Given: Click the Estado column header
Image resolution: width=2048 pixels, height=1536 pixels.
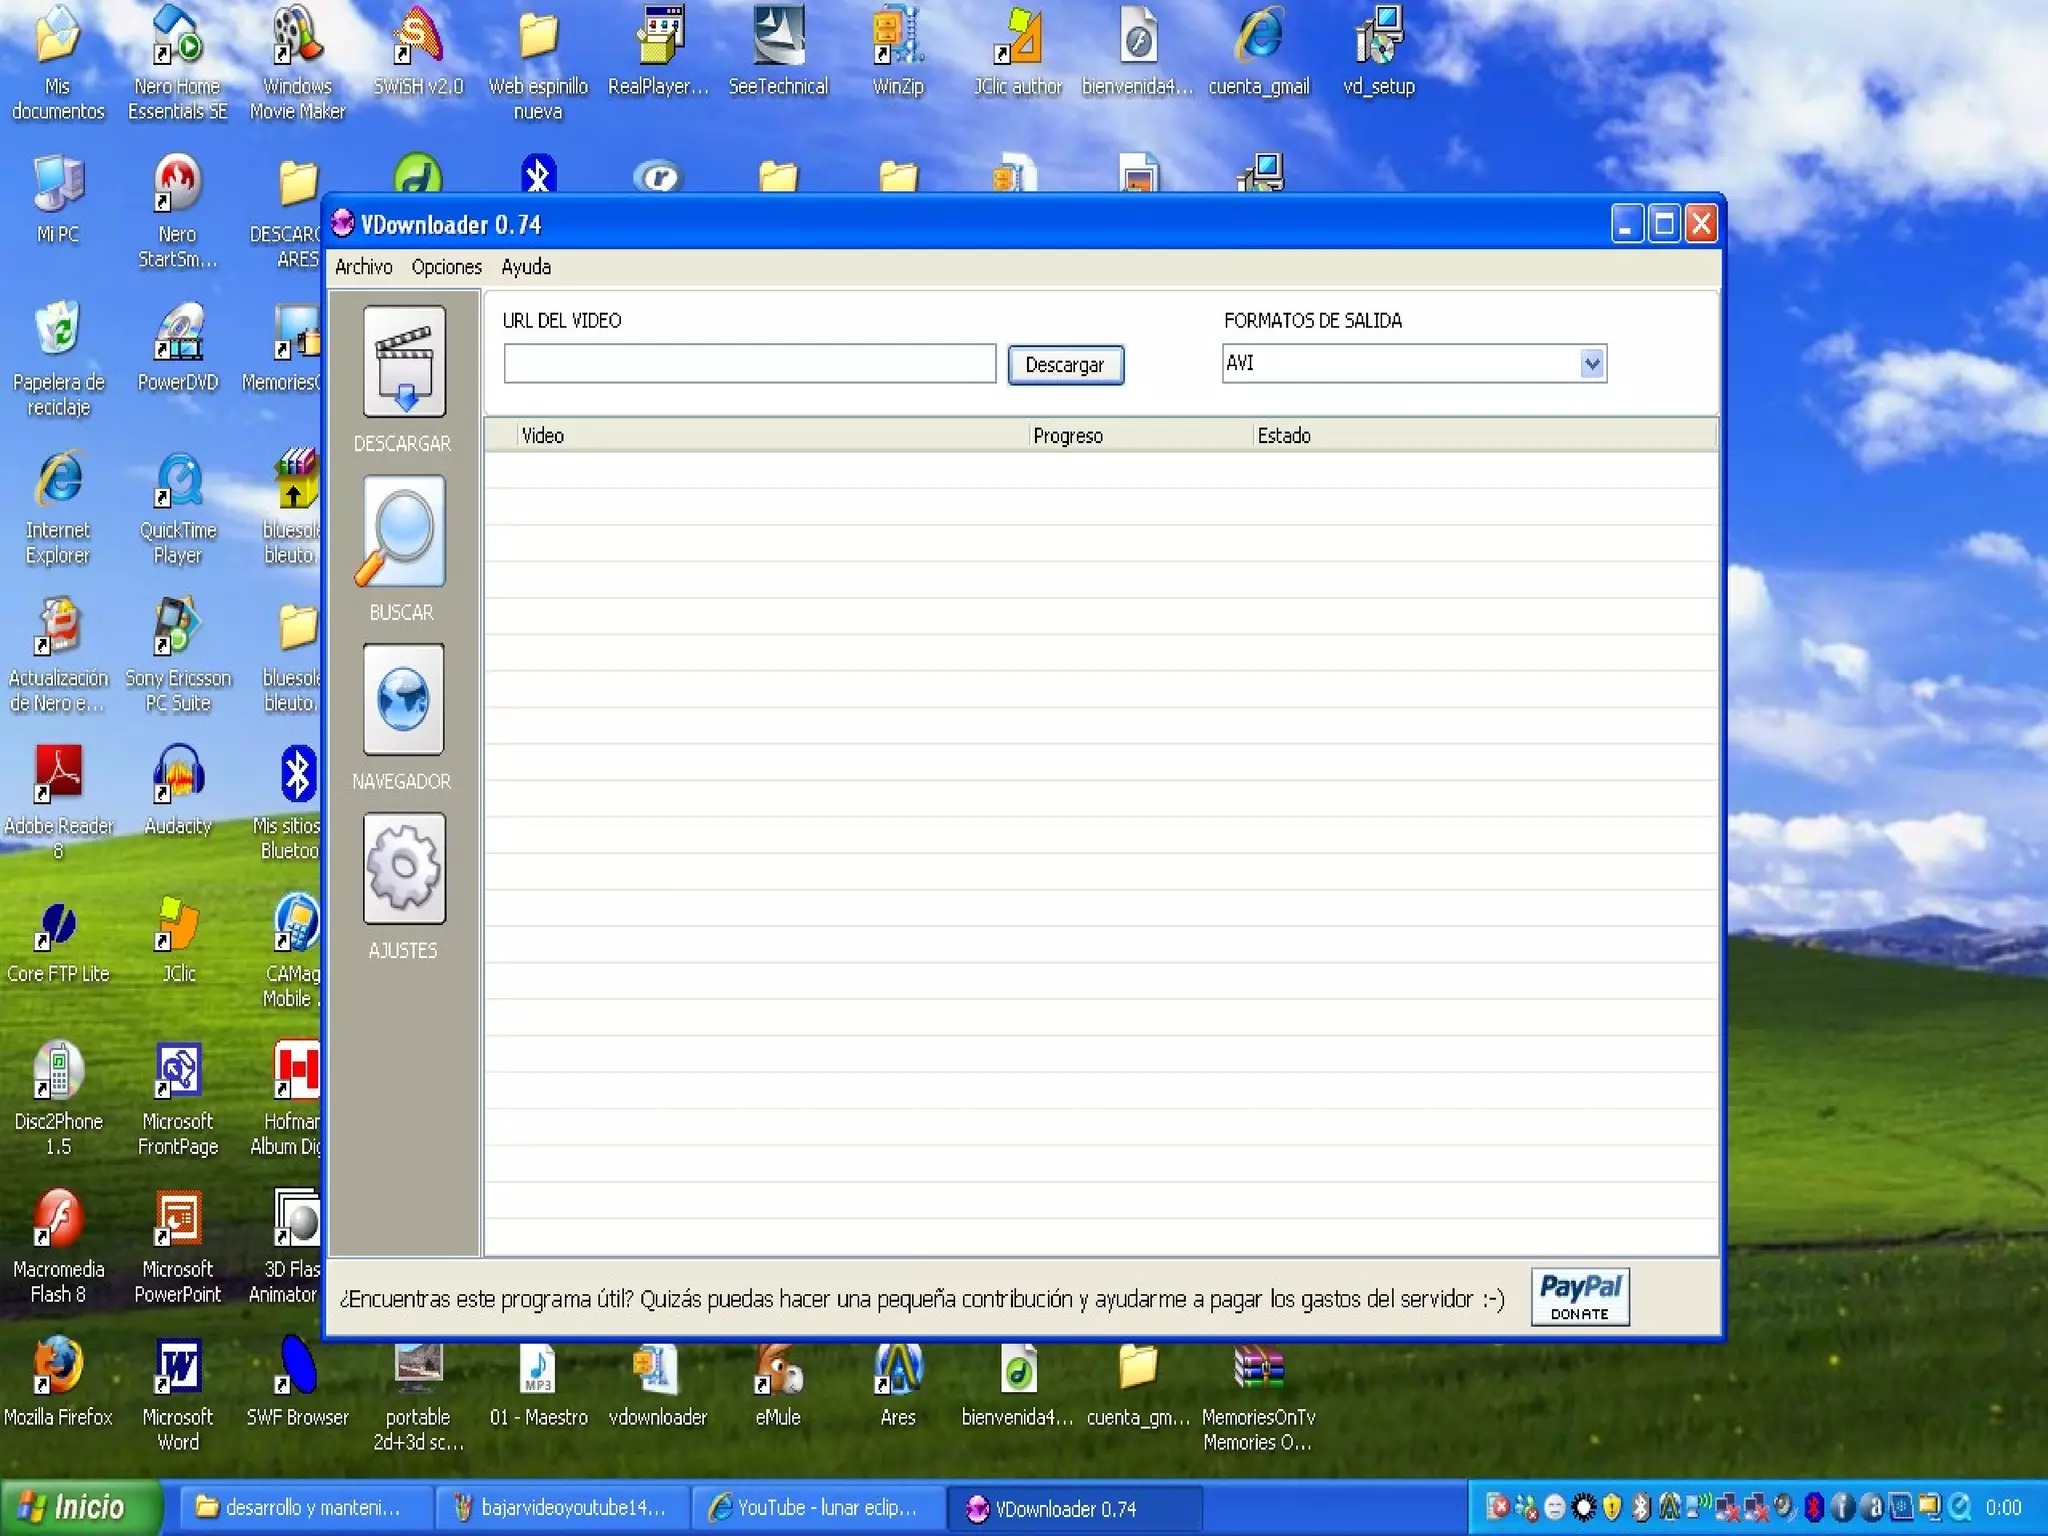Looking at the screenshot, I should (x=1284, y=436).
